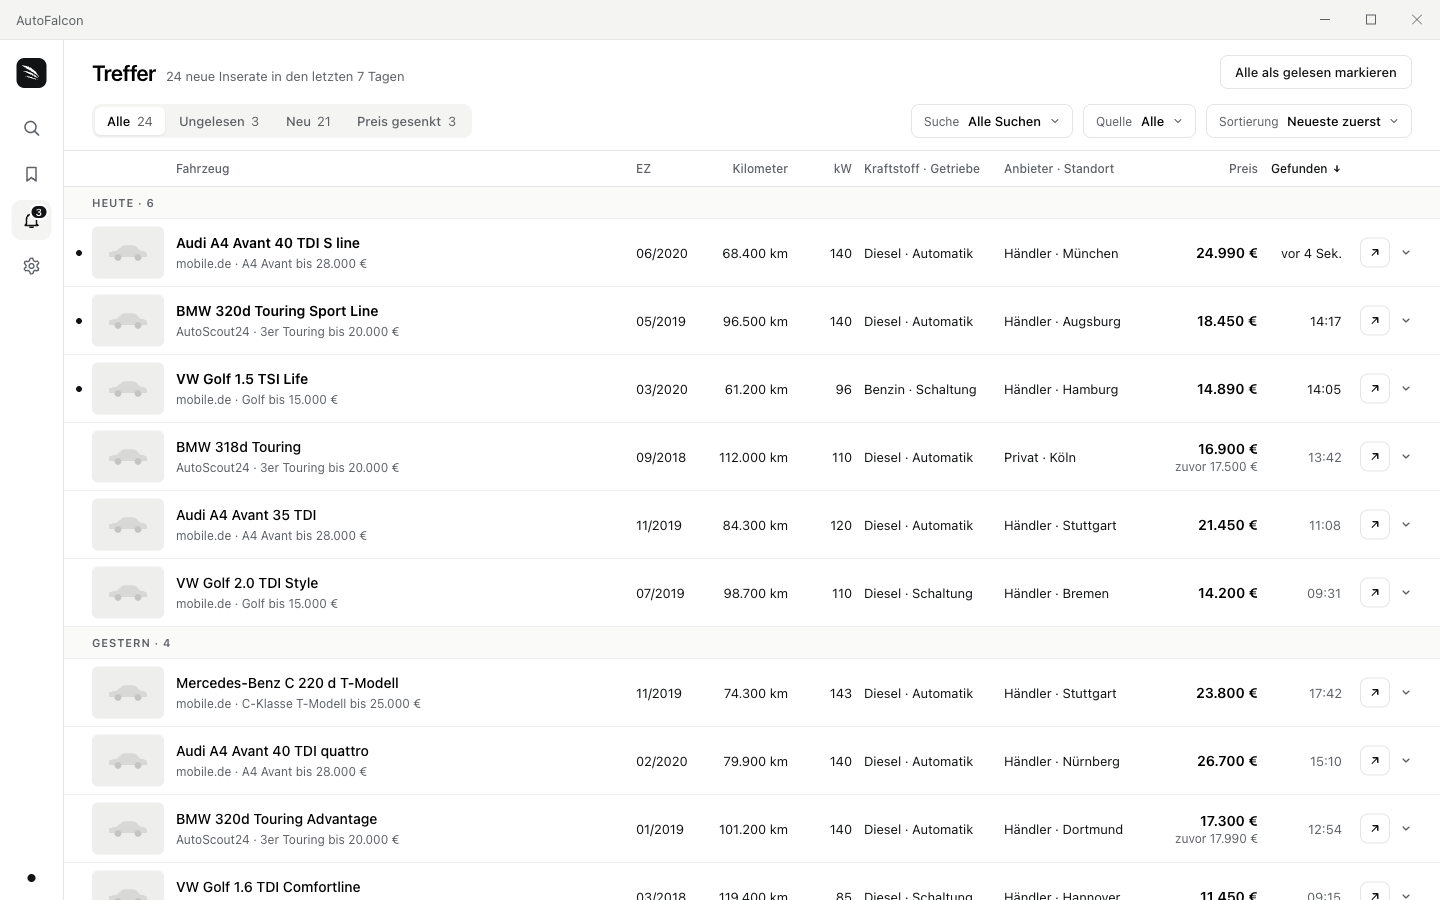Image resolution: width=1440 pixels, height=900 pixels.
Task: Open the Sortierung dropdown
Action: click(x=1309, y=121)
